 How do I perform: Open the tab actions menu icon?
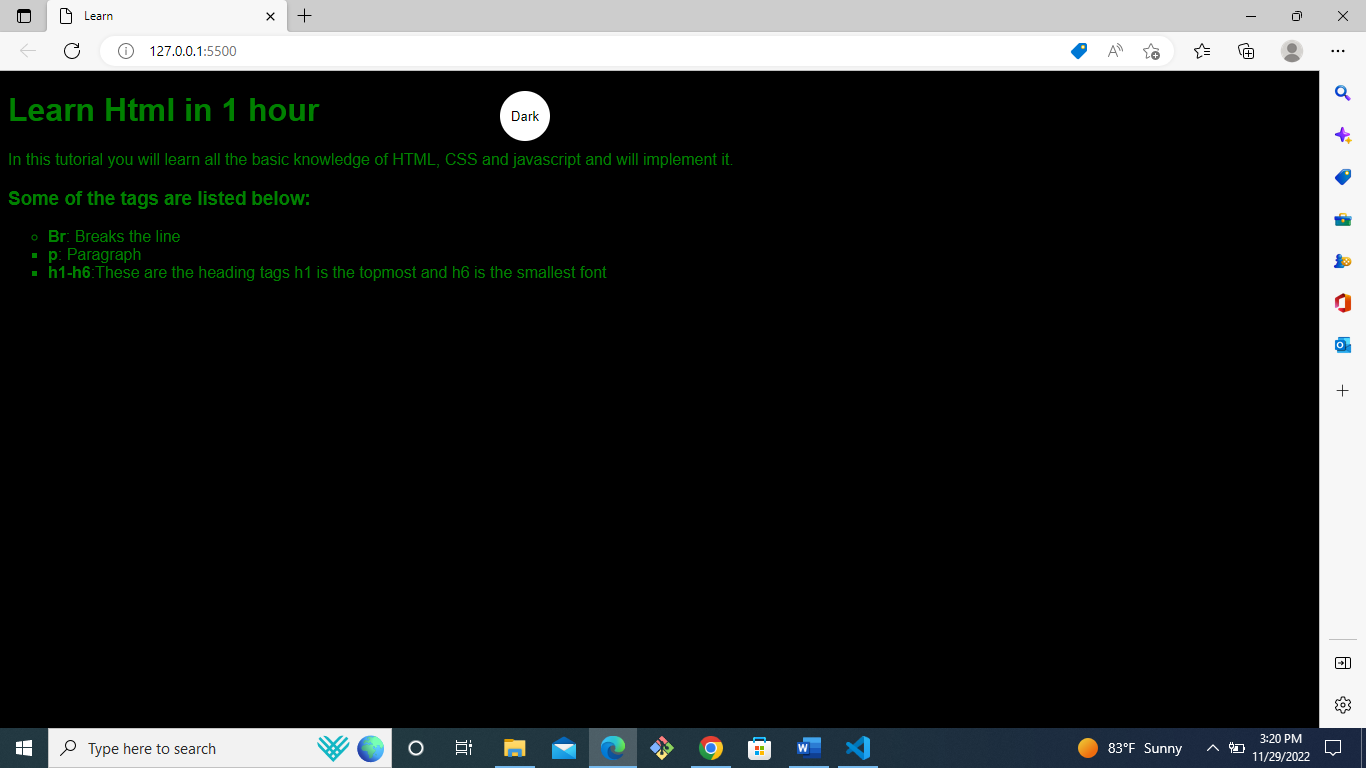point(24,16)
